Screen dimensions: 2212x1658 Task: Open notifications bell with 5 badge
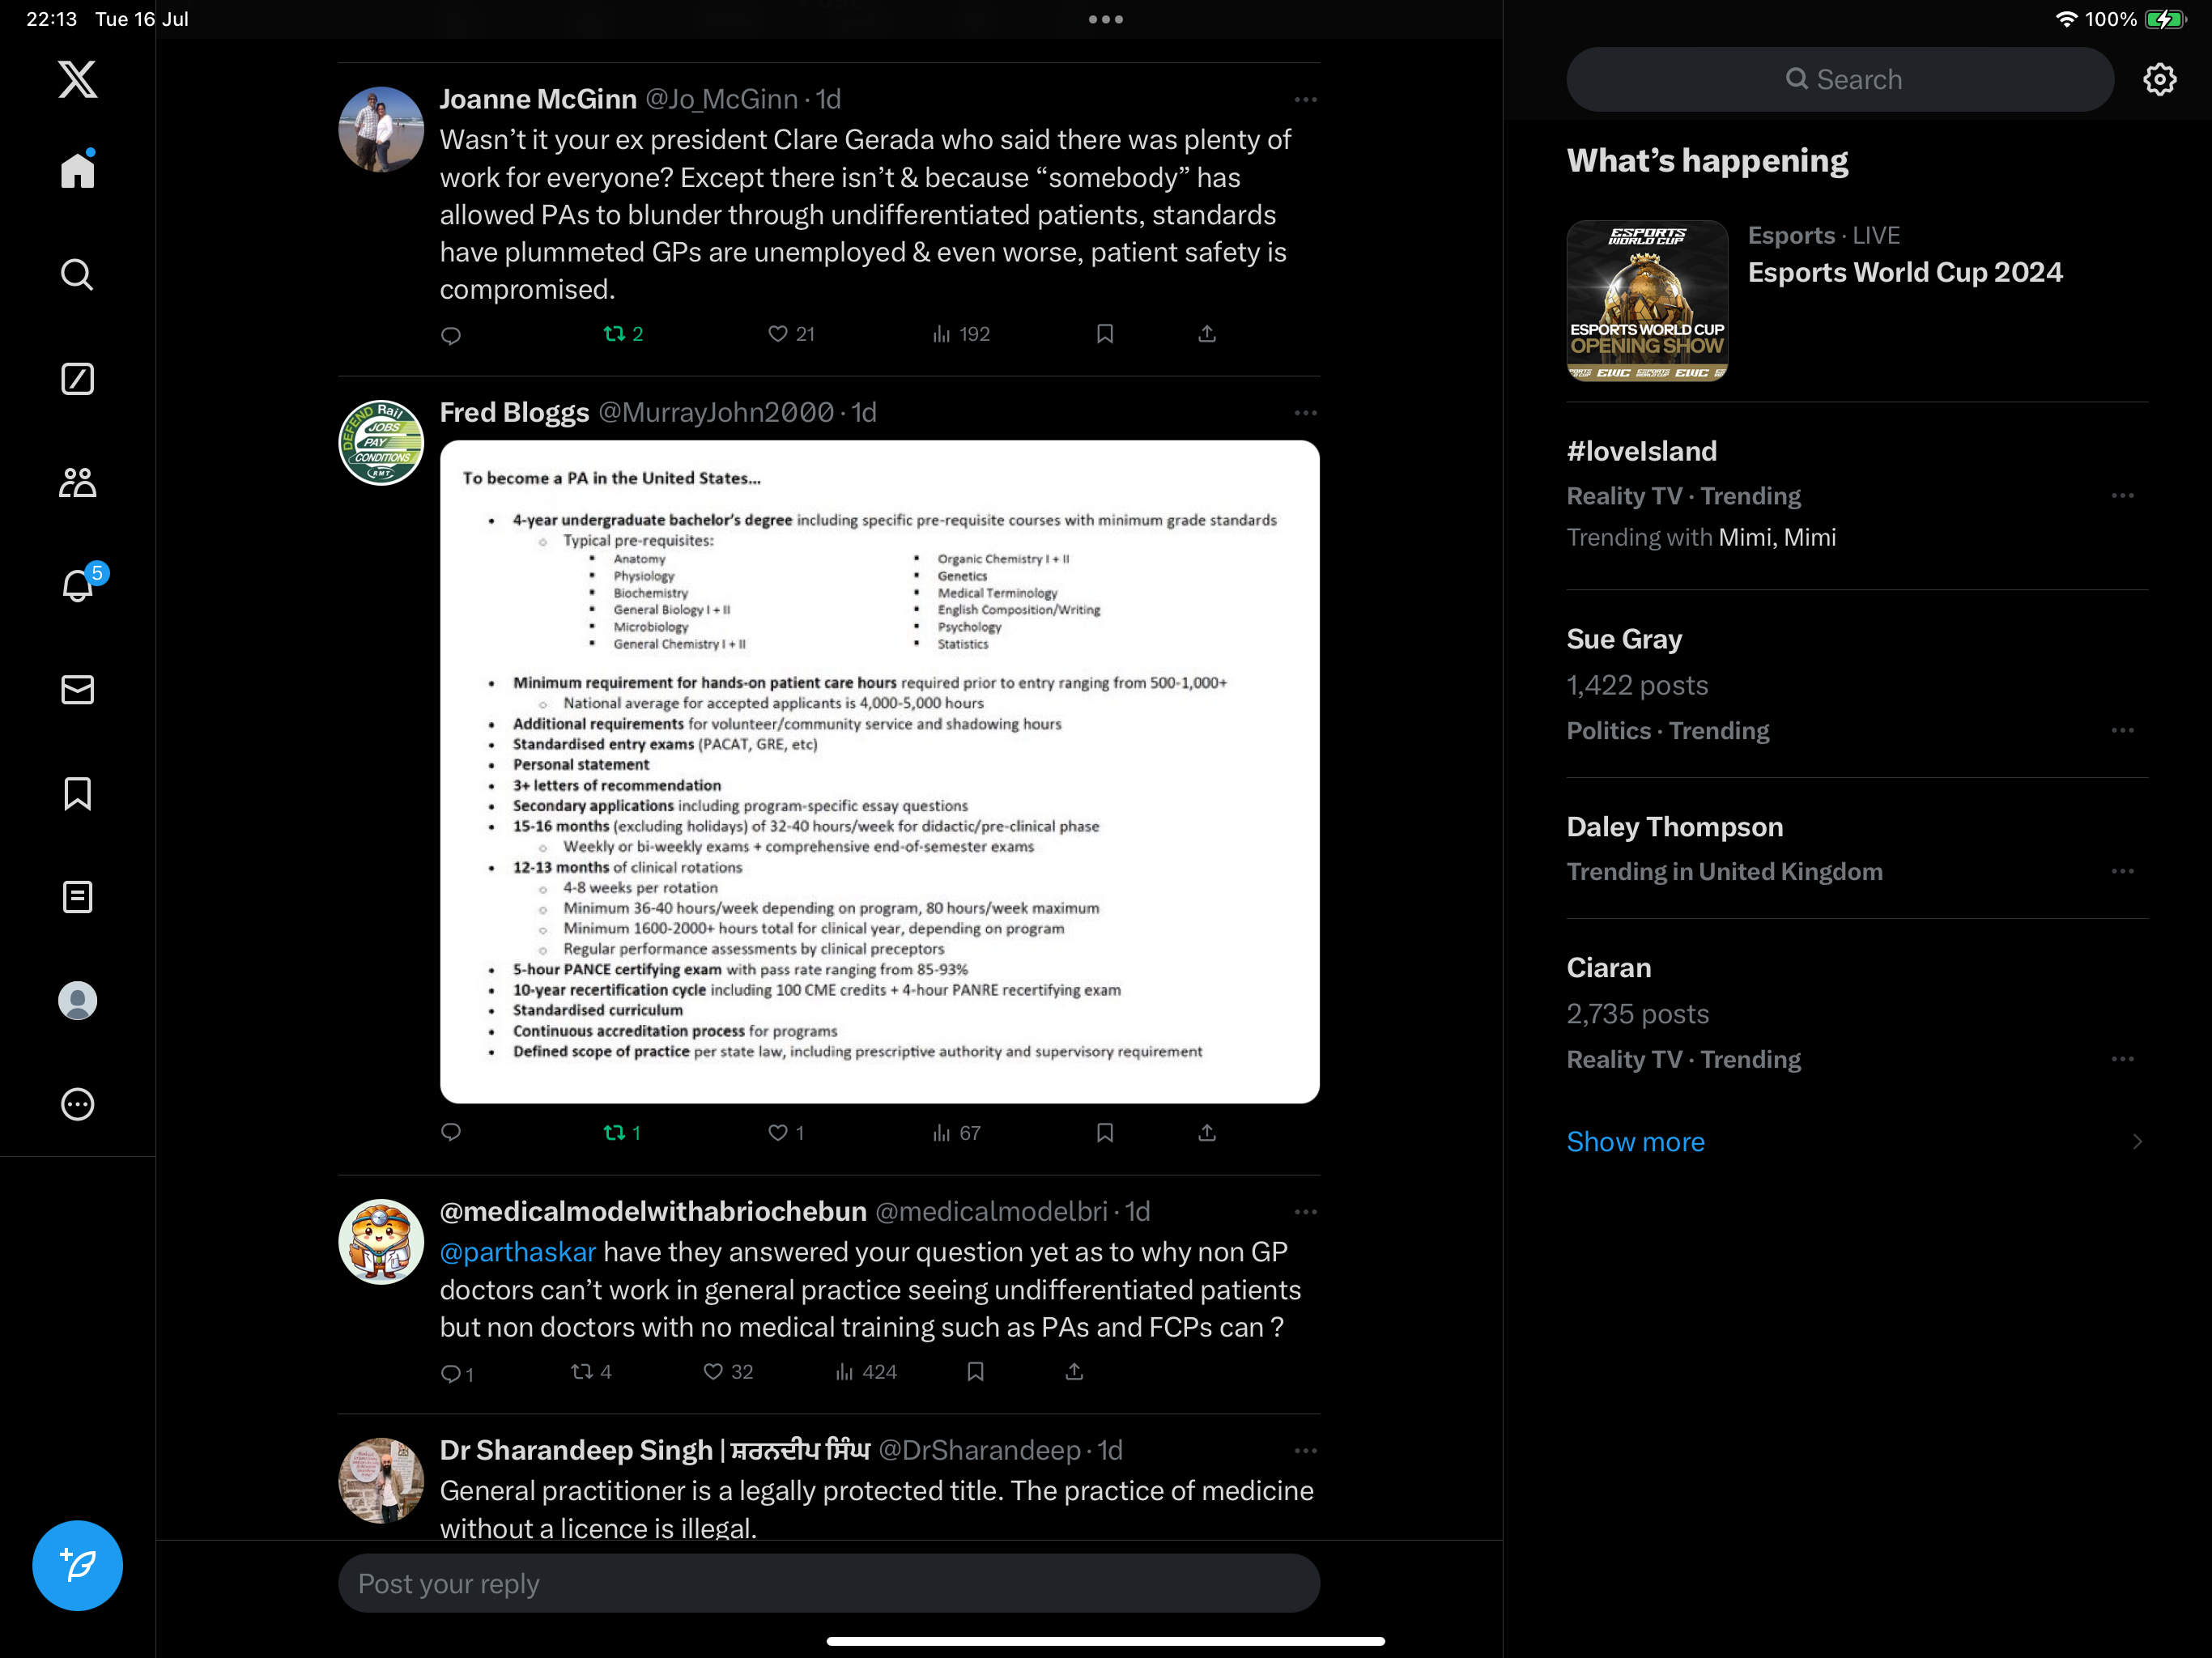coord(77,585)
